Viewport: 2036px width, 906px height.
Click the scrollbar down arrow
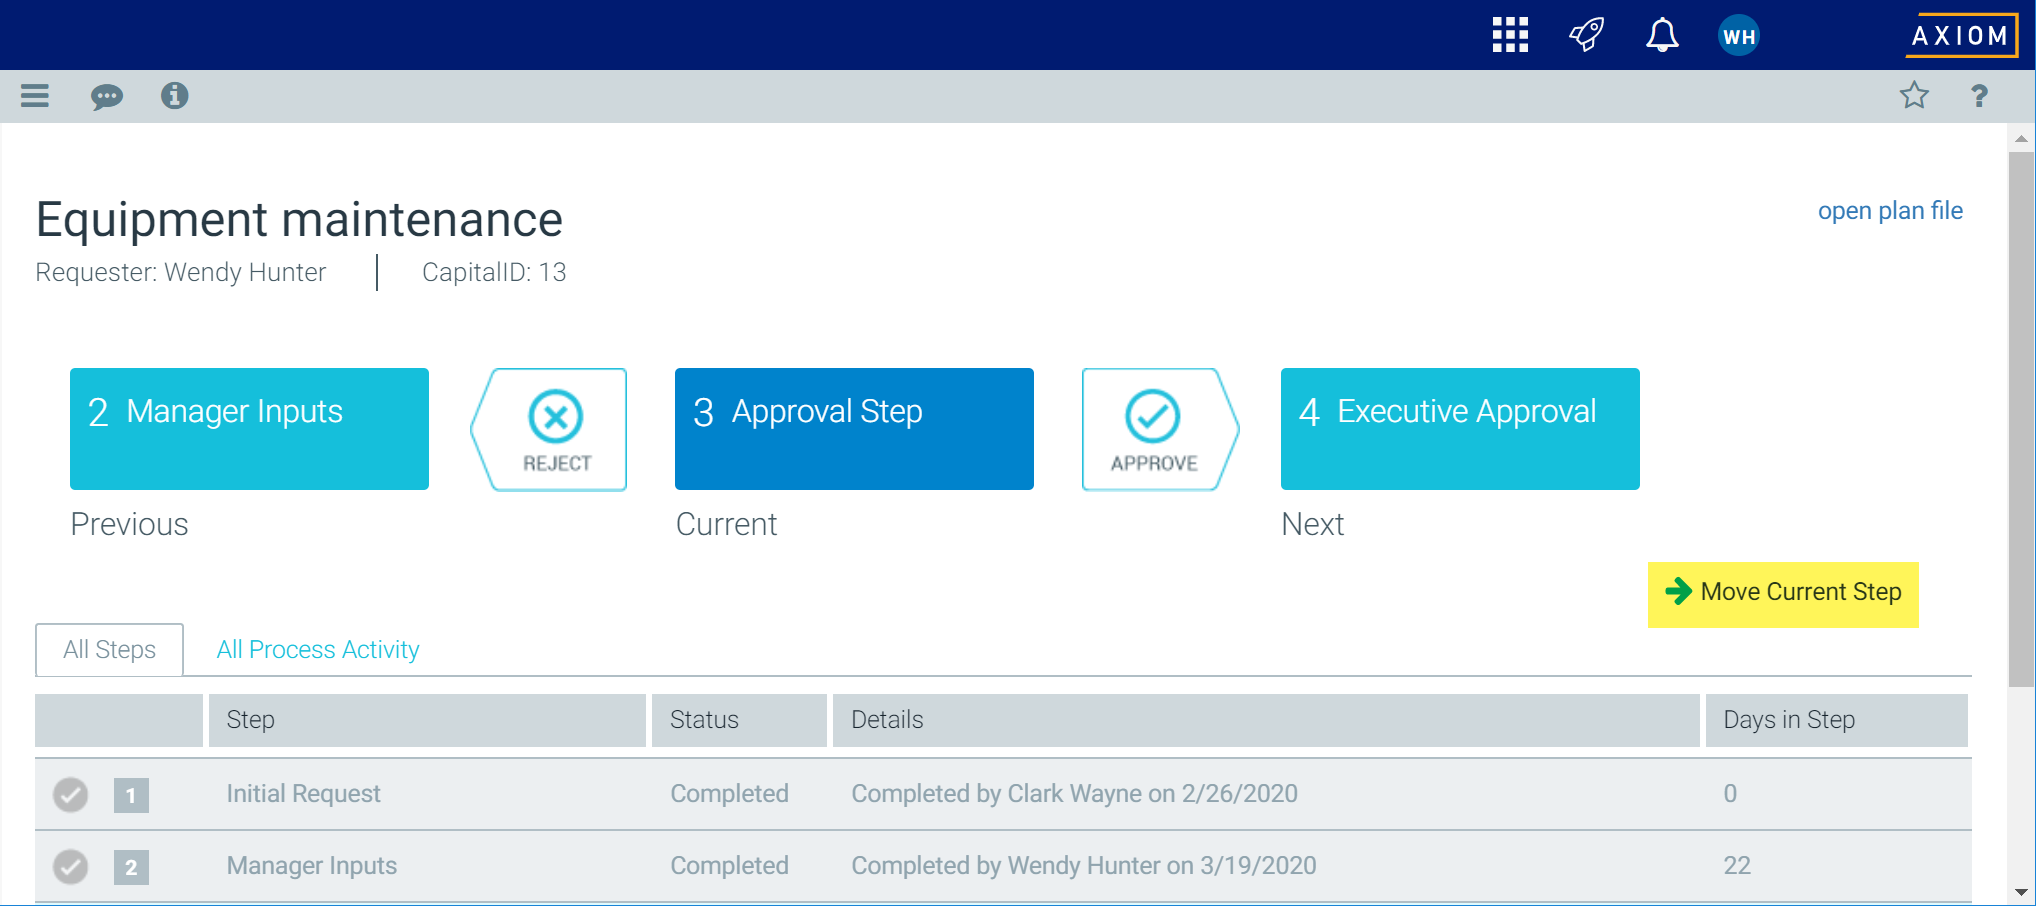(x=2021, y=892)
